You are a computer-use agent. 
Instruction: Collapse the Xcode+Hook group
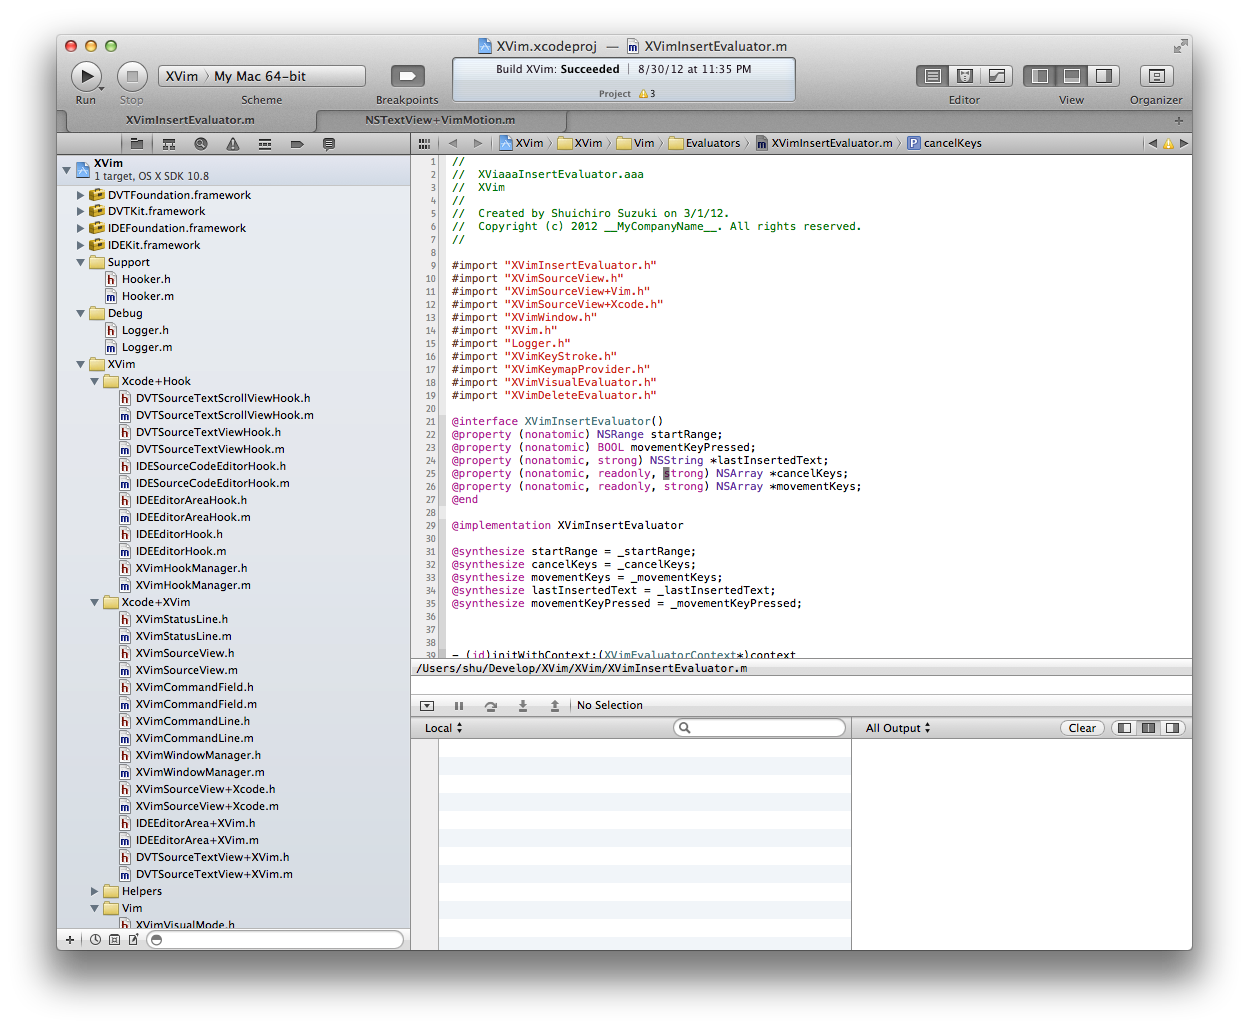coord(95,381)
